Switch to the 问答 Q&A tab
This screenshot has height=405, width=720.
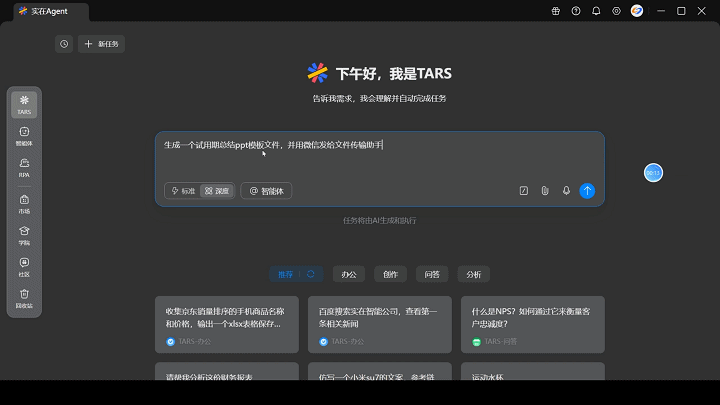point(432,274)
